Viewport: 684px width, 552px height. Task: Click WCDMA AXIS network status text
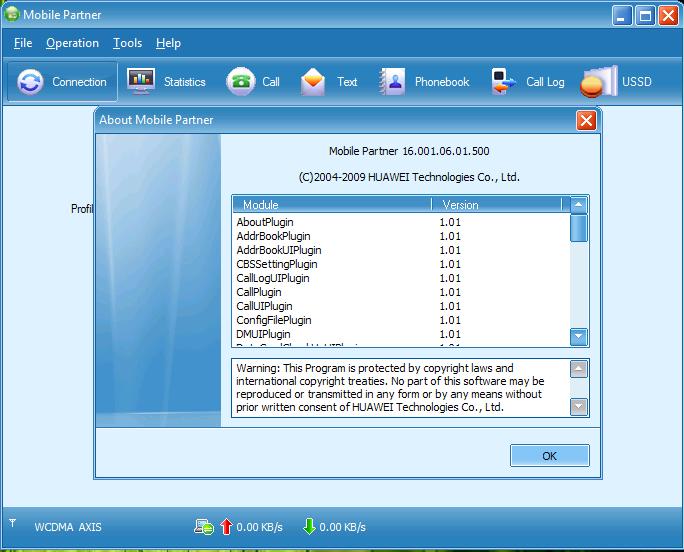click(68, 527)
